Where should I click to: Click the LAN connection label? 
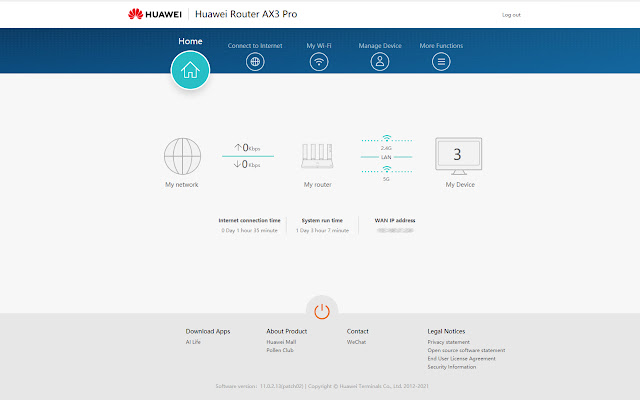point(386,157)
